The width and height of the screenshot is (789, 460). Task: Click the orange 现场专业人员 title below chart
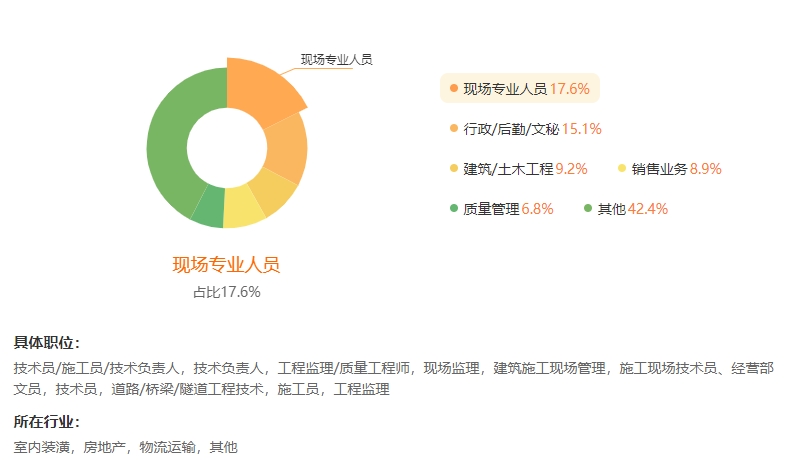[226, 265]
